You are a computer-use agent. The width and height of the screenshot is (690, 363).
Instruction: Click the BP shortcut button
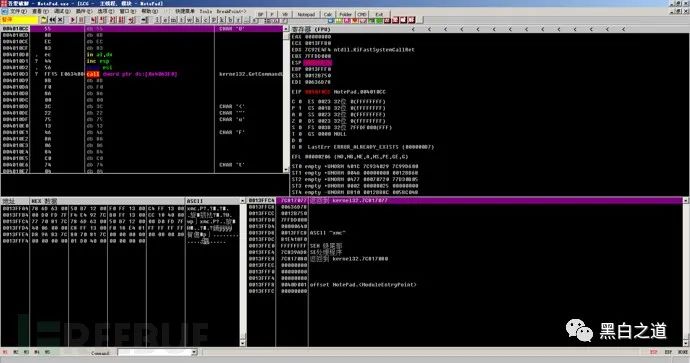point(260,15)
